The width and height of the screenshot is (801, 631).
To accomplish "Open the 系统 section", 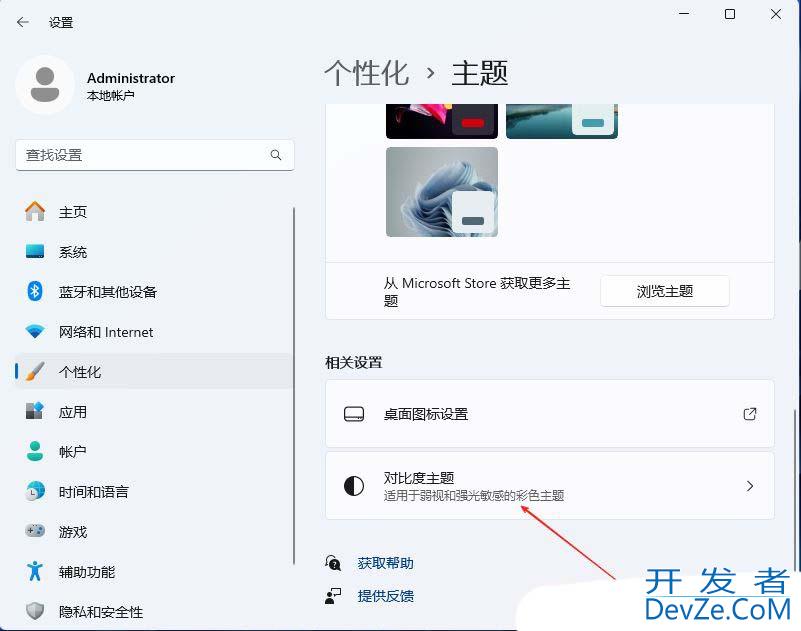I will 153,251.
